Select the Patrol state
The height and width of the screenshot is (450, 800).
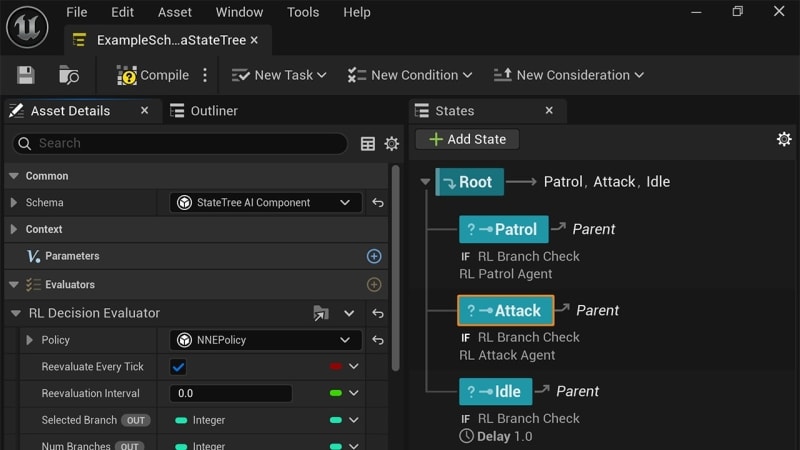[504, 229]
